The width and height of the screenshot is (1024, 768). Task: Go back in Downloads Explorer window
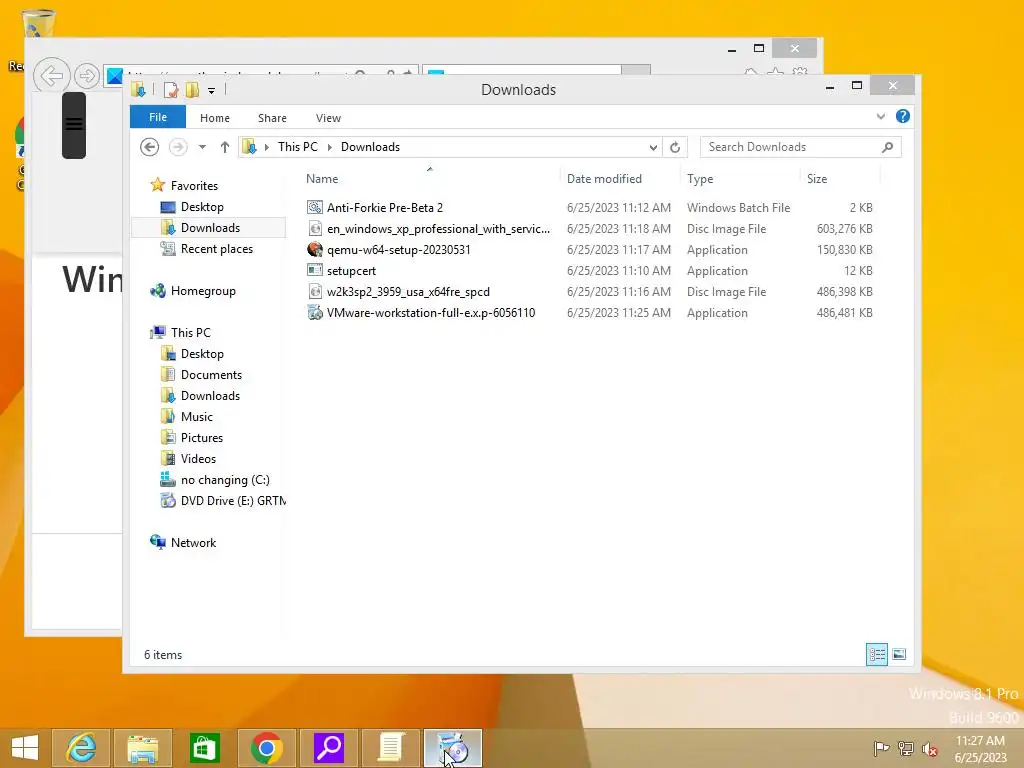pyautogui.click(x=150, y=147)
